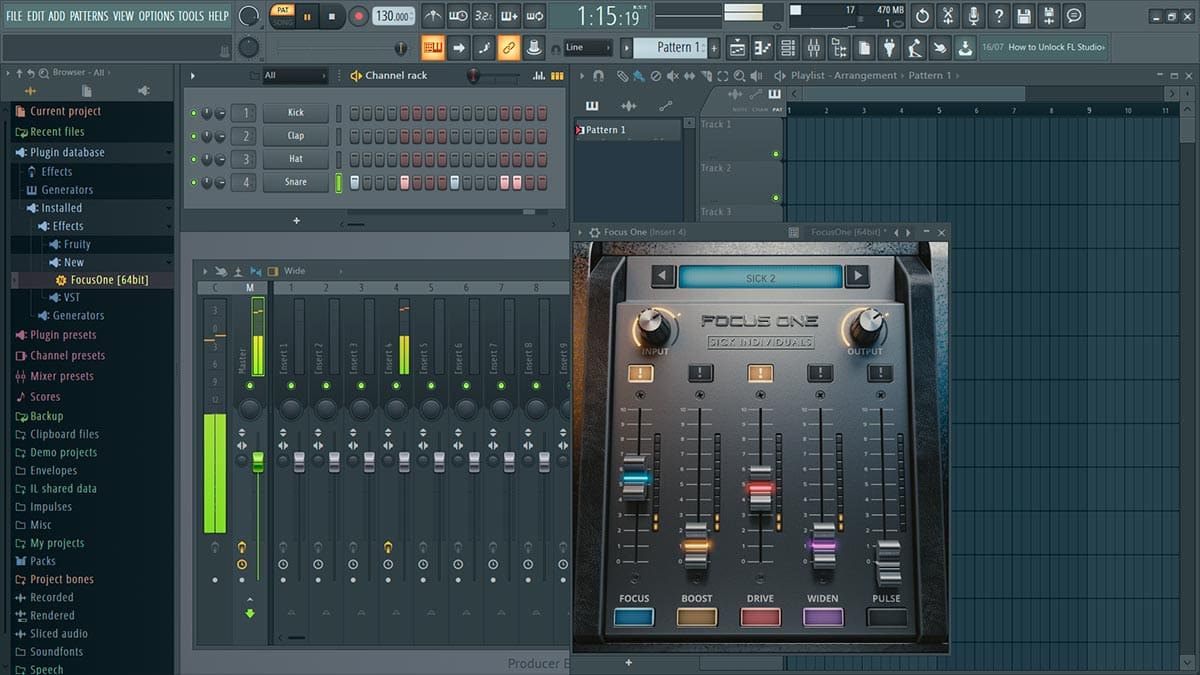Click the browser search magnifier icon

46,73
